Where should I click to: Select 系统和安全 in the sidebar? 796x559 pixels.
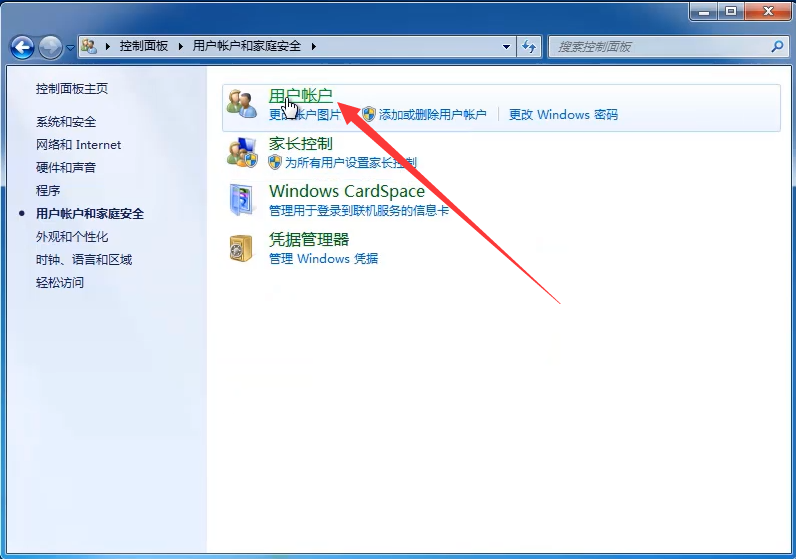(66, 122)
